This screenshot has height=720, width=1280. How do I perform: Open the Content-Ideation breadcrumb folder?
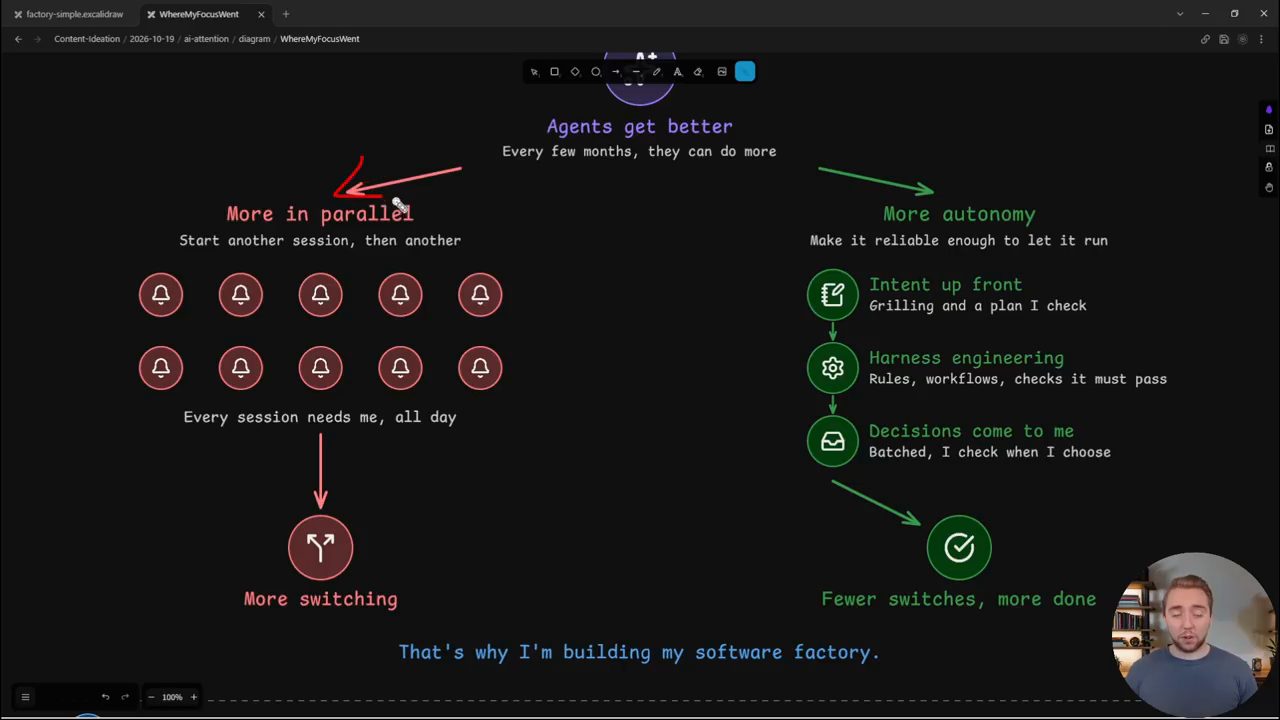(x=87, y=39)
